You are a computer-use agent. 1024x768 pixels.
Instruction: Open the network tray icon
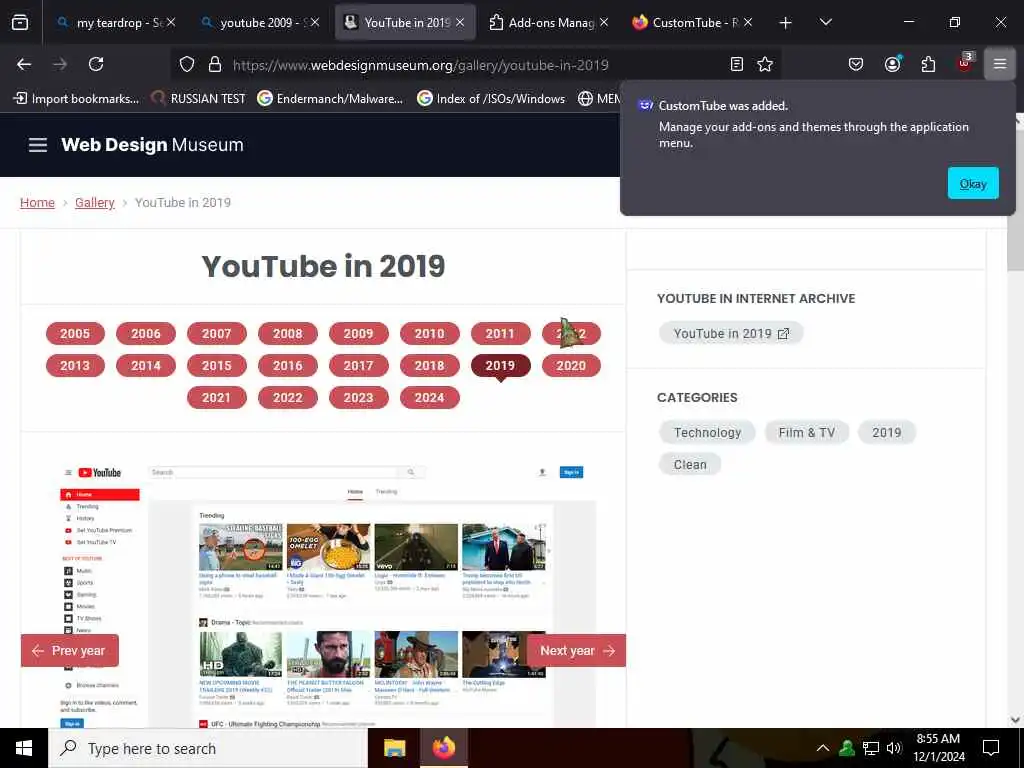(x=871, y=748)
